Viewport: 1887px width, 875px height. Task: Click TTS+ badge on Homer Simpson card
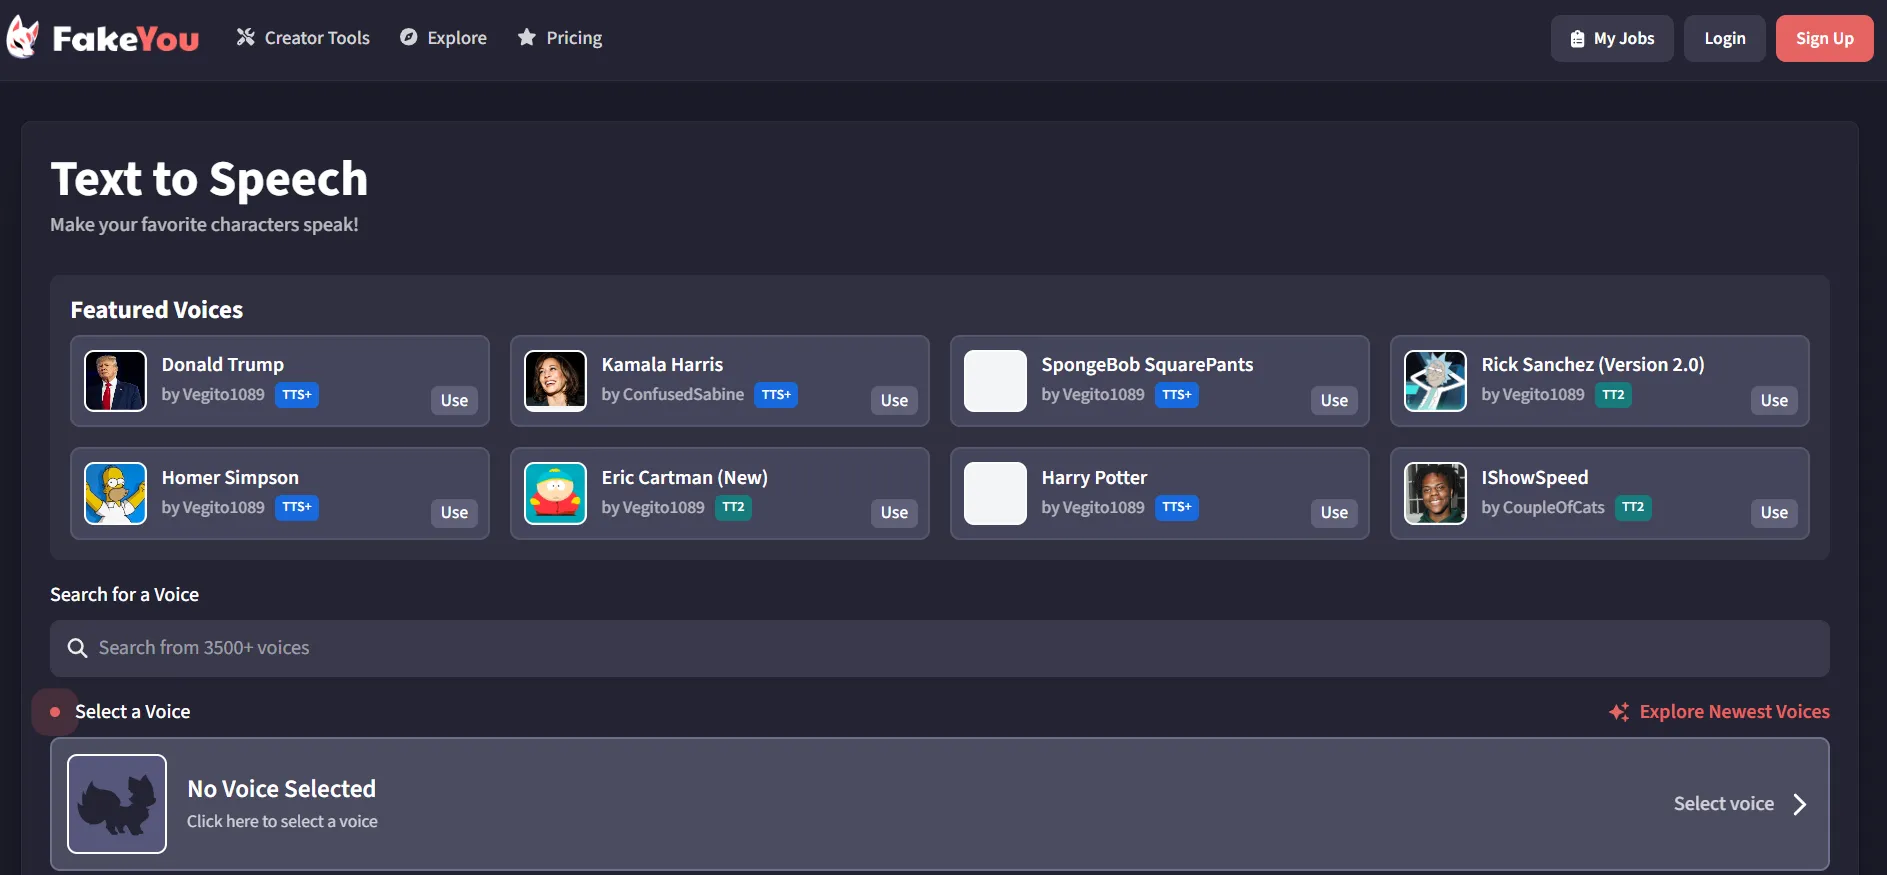297,507
